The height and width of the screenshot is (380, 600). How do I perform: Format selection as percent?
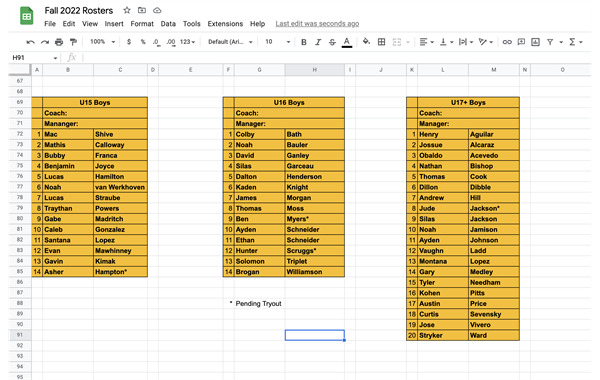[143, 42]
